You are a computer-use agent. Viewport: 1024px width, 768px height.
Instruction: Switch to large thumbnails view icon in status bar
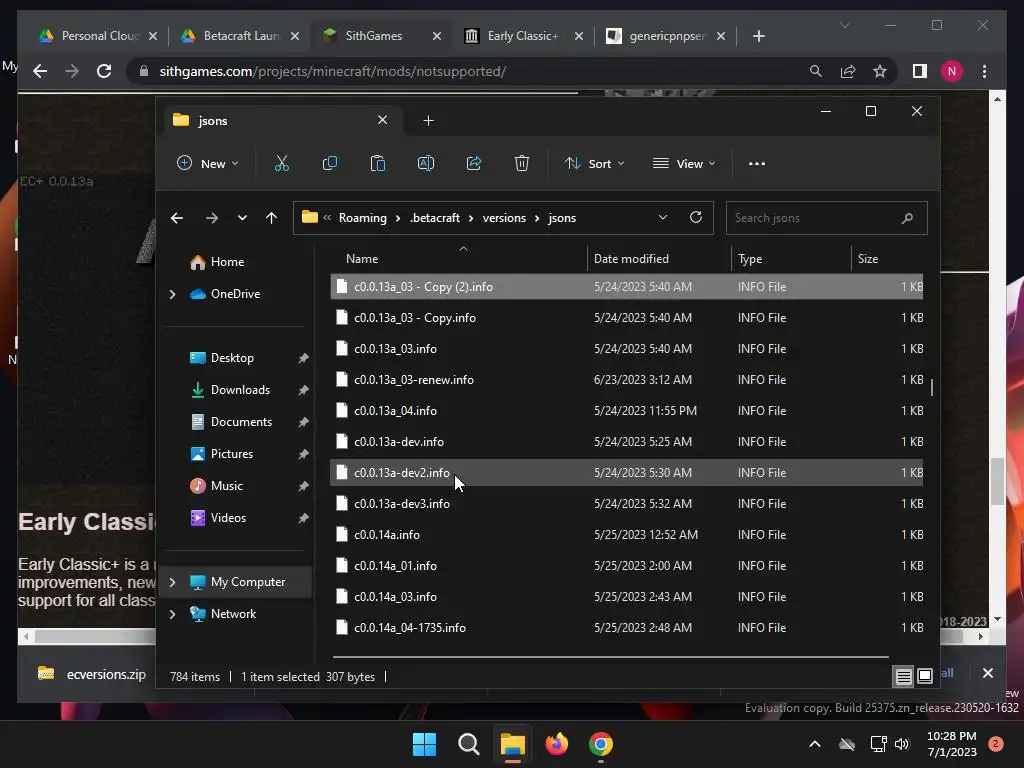pos(925,677)
